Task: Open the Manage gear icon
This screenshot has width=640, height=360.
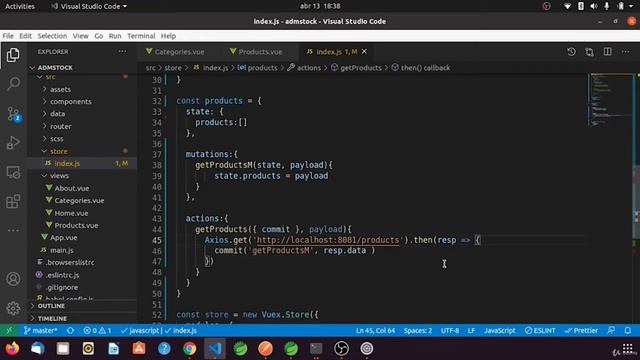Action: (13, 308)
